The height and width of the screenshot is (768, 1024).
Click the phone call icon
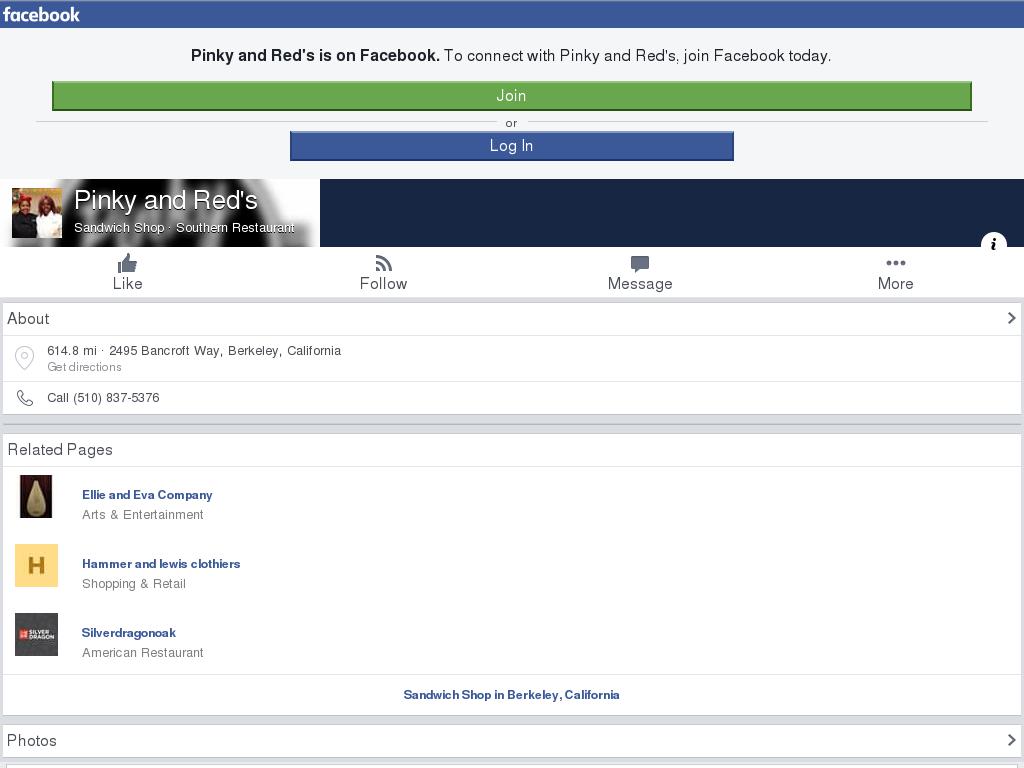(x=25, y=398)
